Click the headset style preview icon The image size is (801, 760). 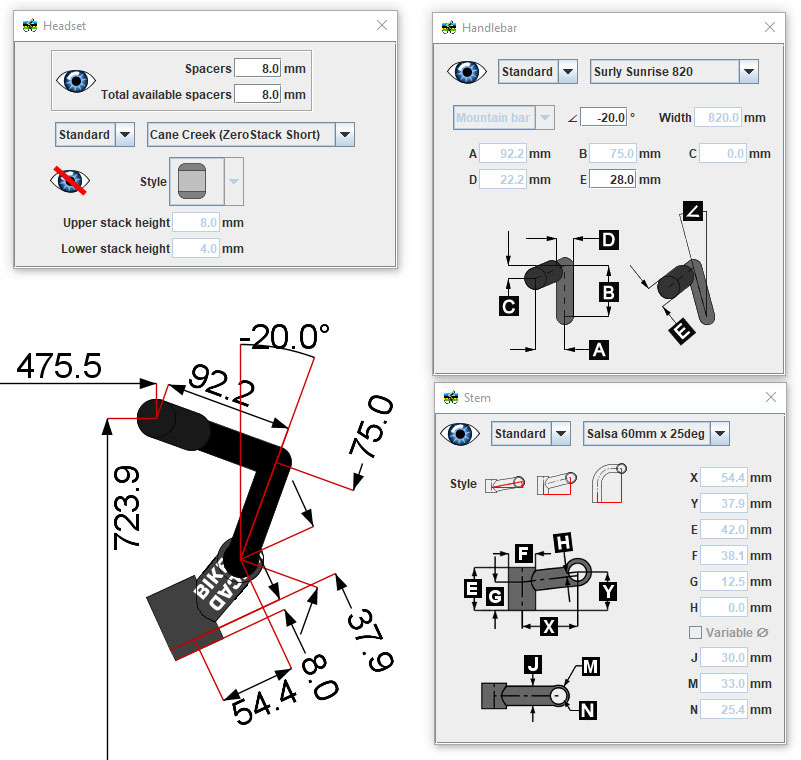[x=191, y=181]
